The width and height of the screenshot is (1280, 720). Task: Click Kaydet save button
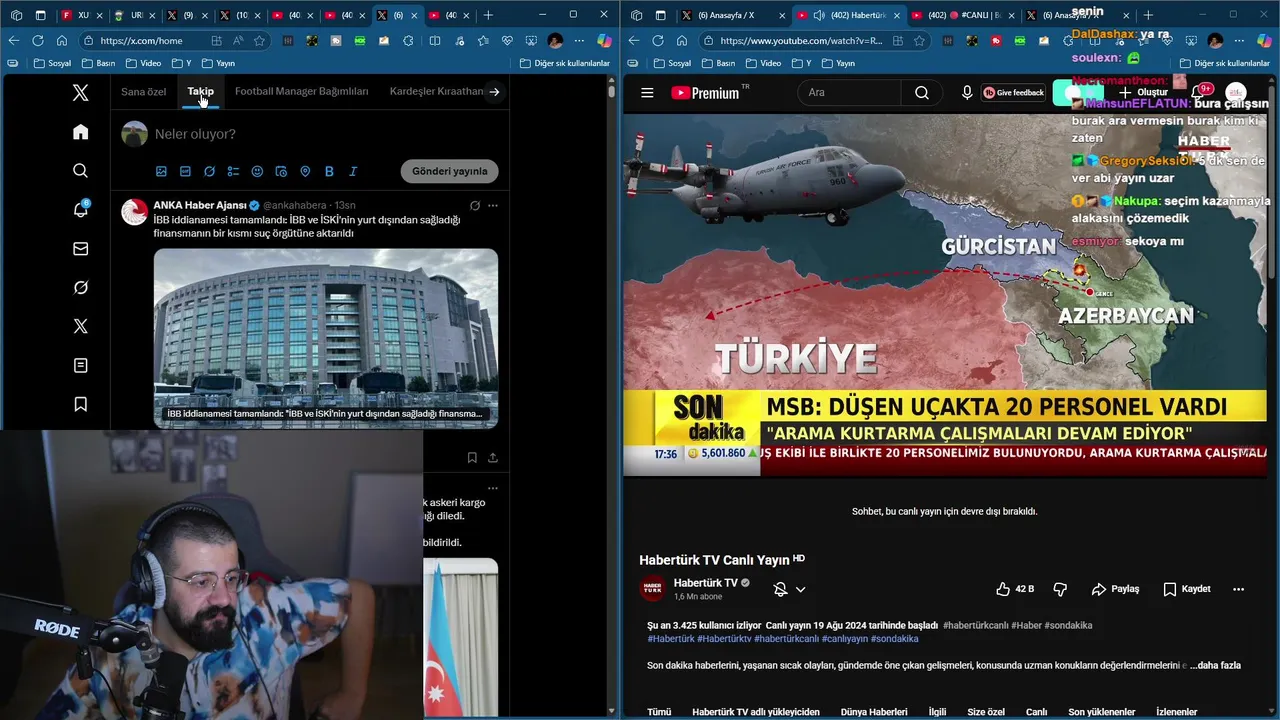1187,589
